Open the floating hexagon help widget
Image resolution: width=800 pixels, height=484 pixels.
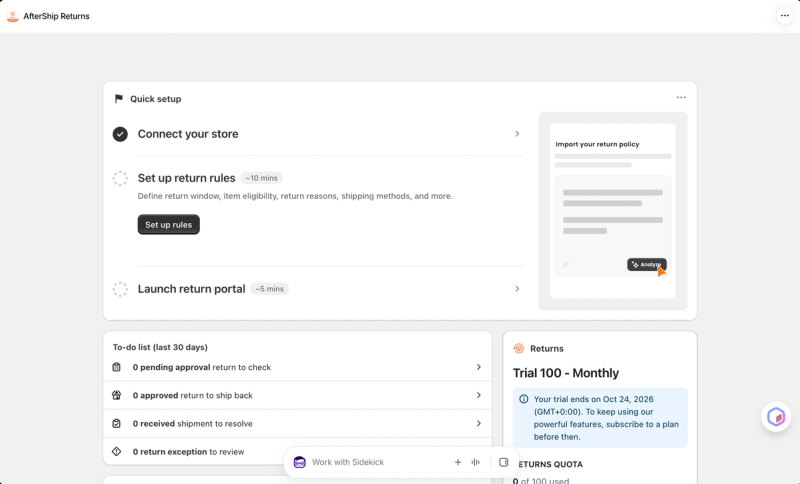pos(776,417)
